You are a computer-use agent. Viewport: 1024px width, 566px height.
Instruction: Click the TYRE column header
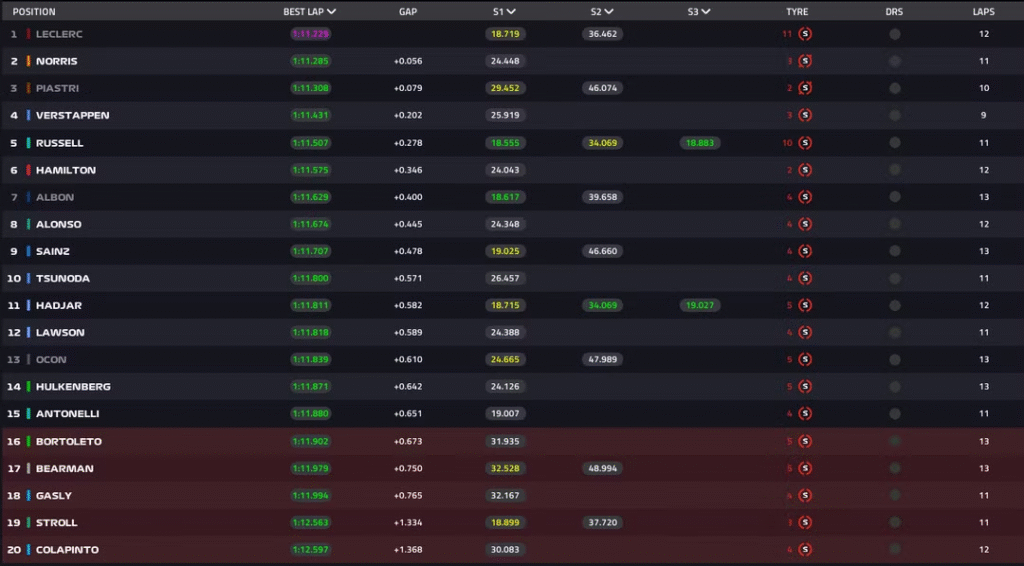click(797, 12)
